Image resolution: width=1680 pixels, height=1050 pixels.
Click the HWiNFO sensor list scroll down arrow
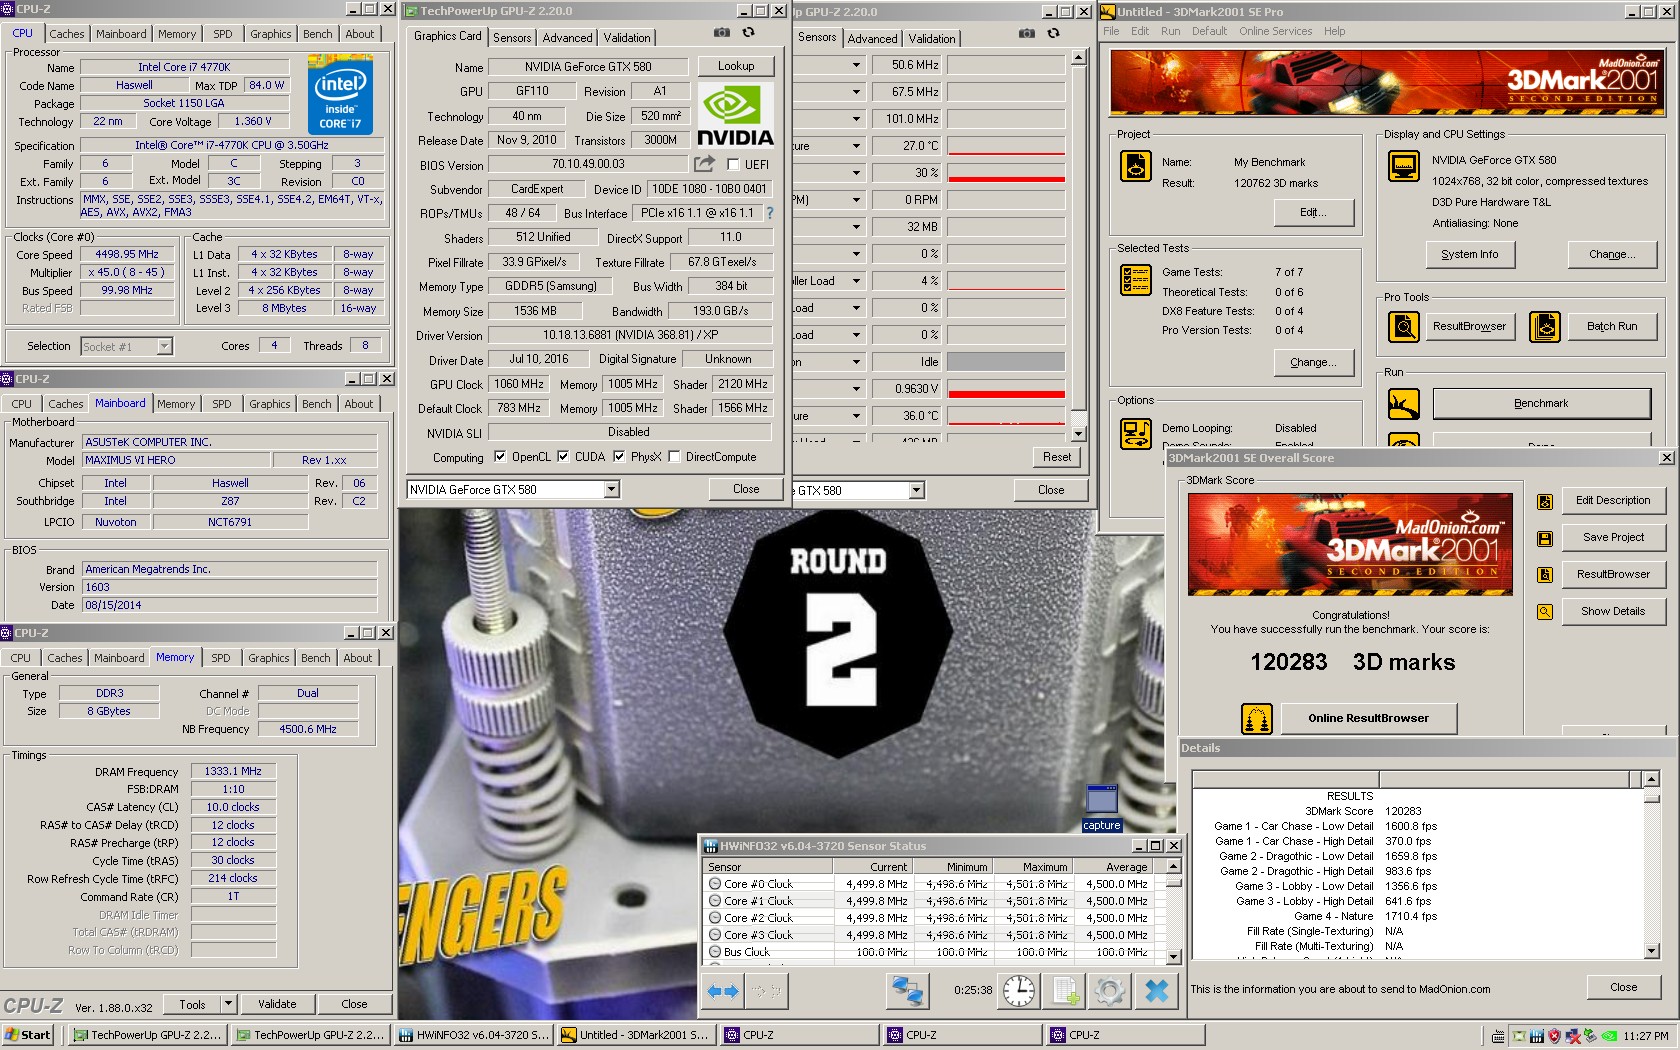(x=1174, y=956)
